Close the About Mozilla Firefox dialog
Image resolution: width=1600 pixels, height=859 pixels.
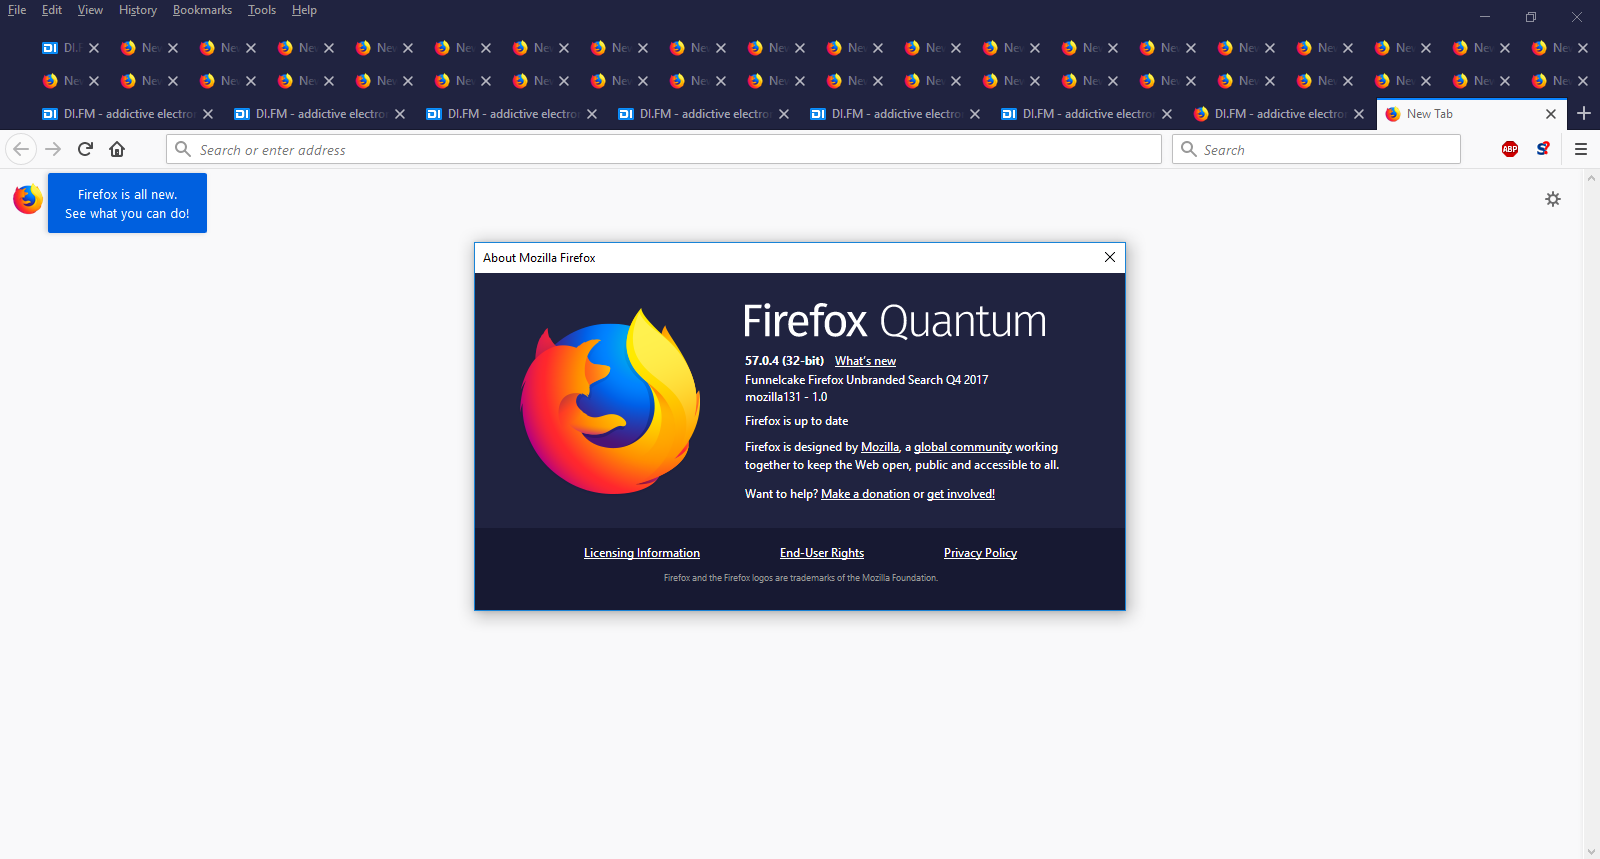point(1110,257)
